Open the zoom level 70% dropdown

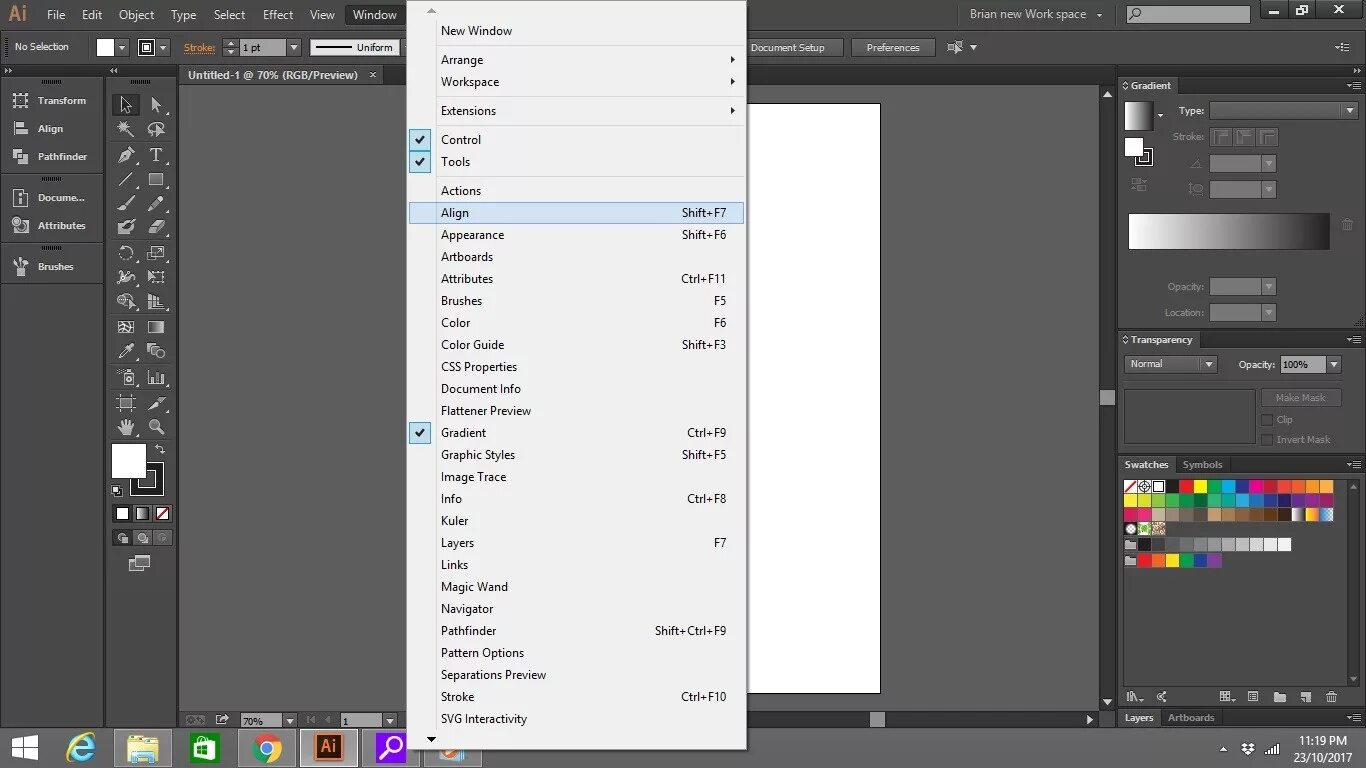click(290, 720)
